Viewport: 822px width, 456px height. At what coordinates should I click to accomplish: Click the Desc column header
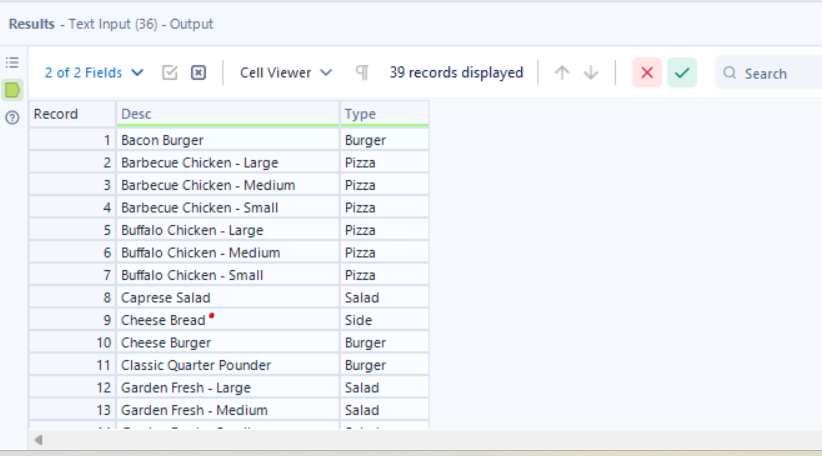(x=227, y=114)
